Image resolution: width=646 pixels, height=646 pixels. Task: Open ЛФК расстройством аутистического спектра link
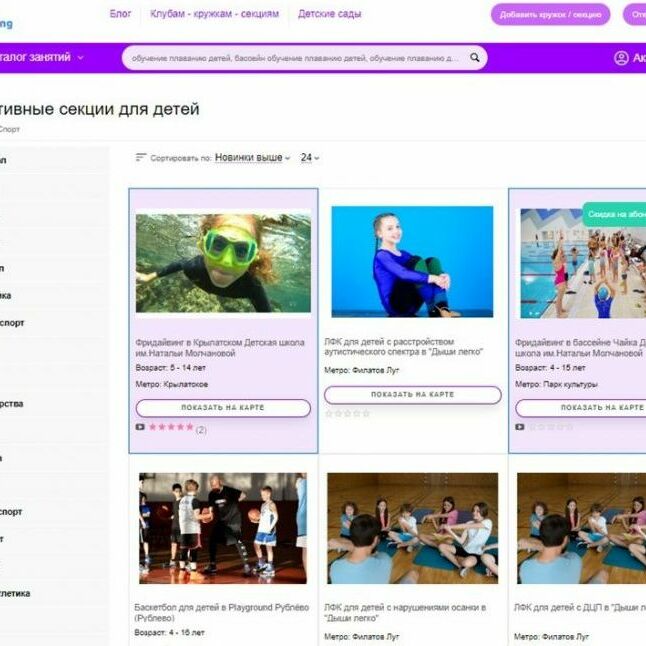(403, 346)
